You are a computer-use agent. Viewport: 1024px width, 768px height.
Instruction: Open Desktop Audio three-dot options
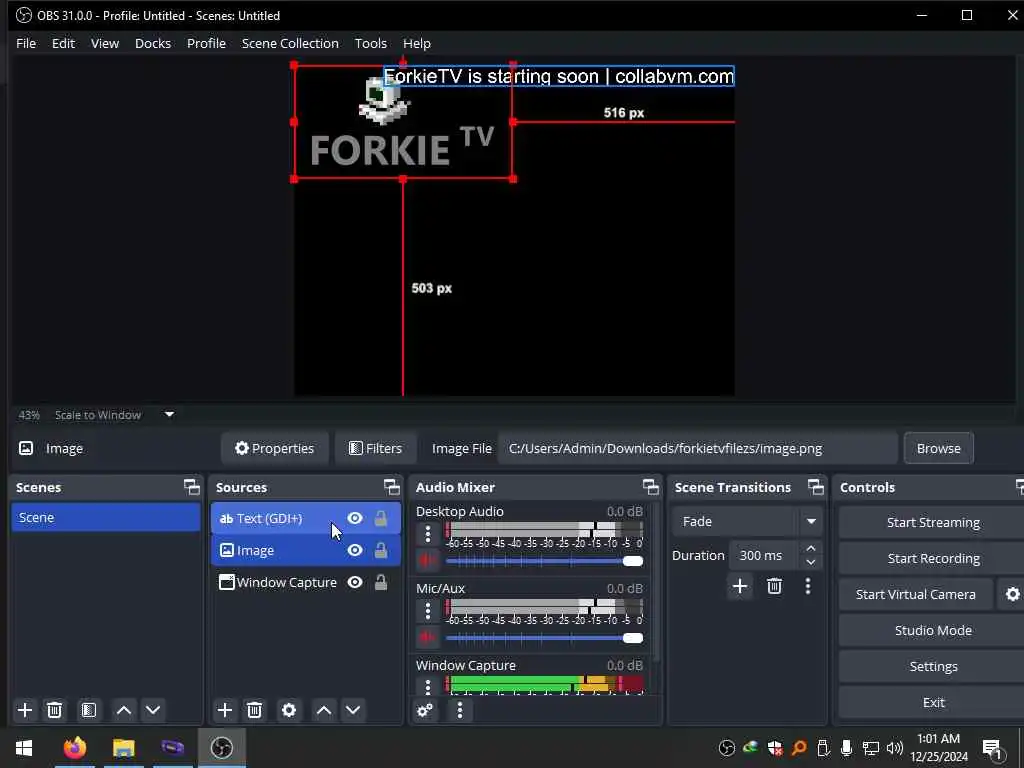[x=428, y=534]
